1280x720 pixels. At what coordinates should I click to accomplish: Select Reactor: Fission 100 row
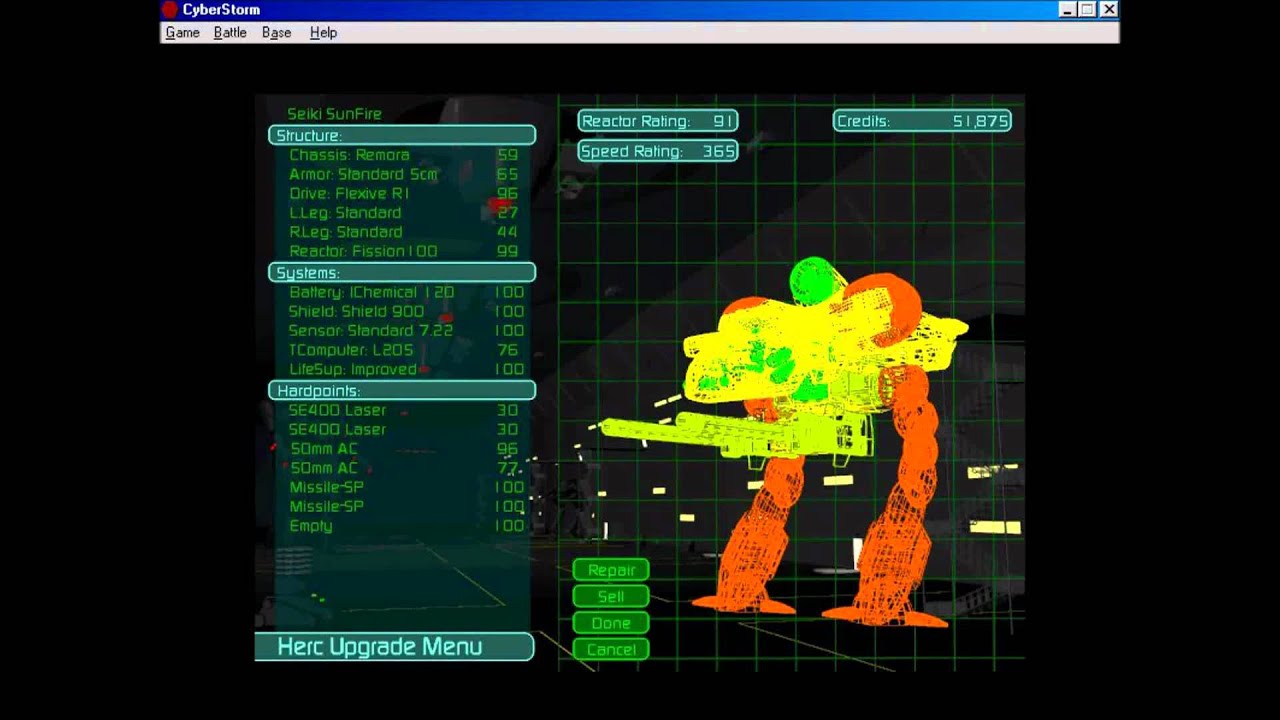[404, 251]
